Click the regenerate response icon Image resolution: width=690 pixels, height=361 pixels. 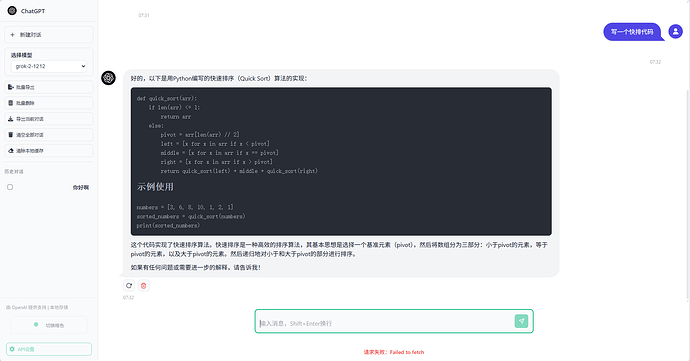click(x=129, y=286)
